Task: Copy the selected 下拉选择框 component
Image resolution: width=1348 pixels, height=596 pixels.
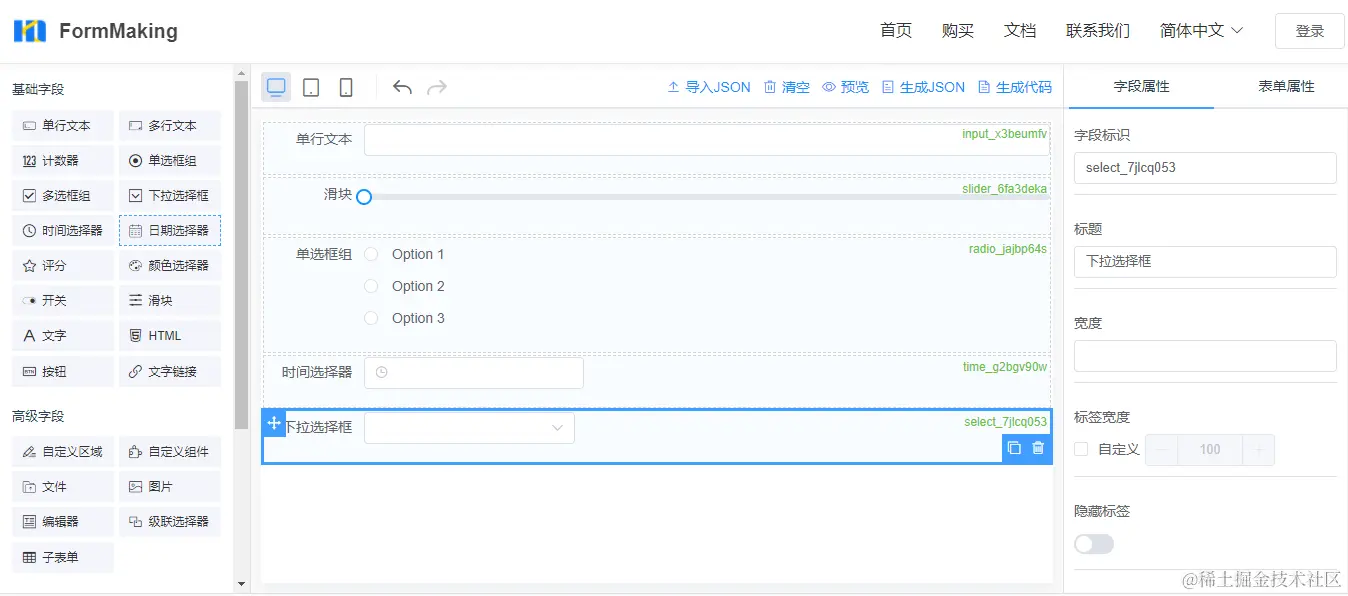Action: pyautogui.click(x=1015, y=448)
